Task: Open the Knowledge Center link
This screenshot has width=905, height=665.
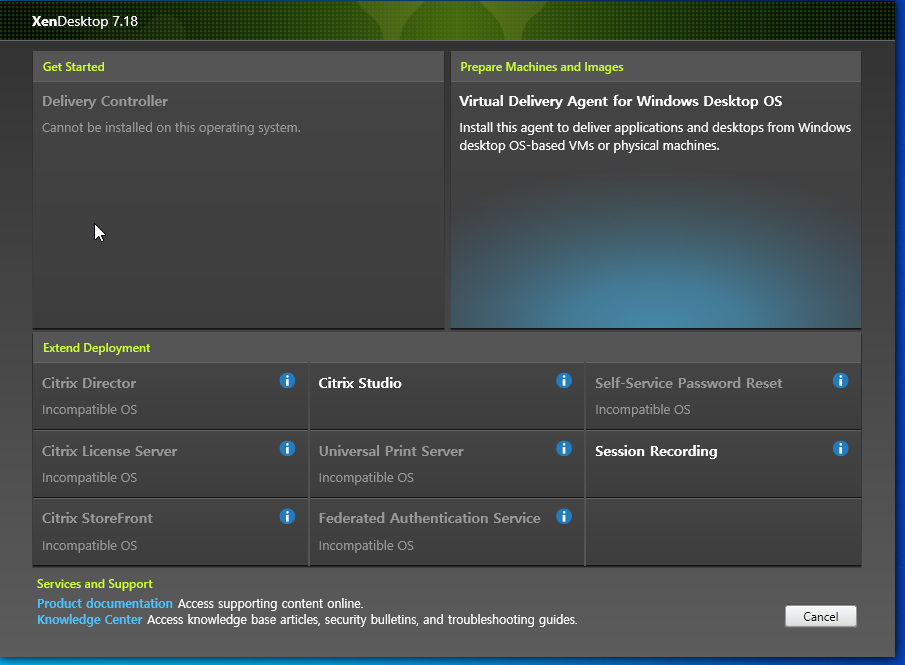Action: point(89,619)
